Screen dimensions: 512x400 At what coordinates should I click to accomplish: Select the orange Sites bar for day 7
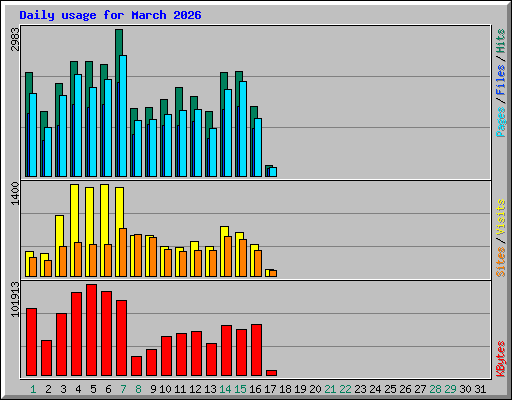click(x=123, y=253)
